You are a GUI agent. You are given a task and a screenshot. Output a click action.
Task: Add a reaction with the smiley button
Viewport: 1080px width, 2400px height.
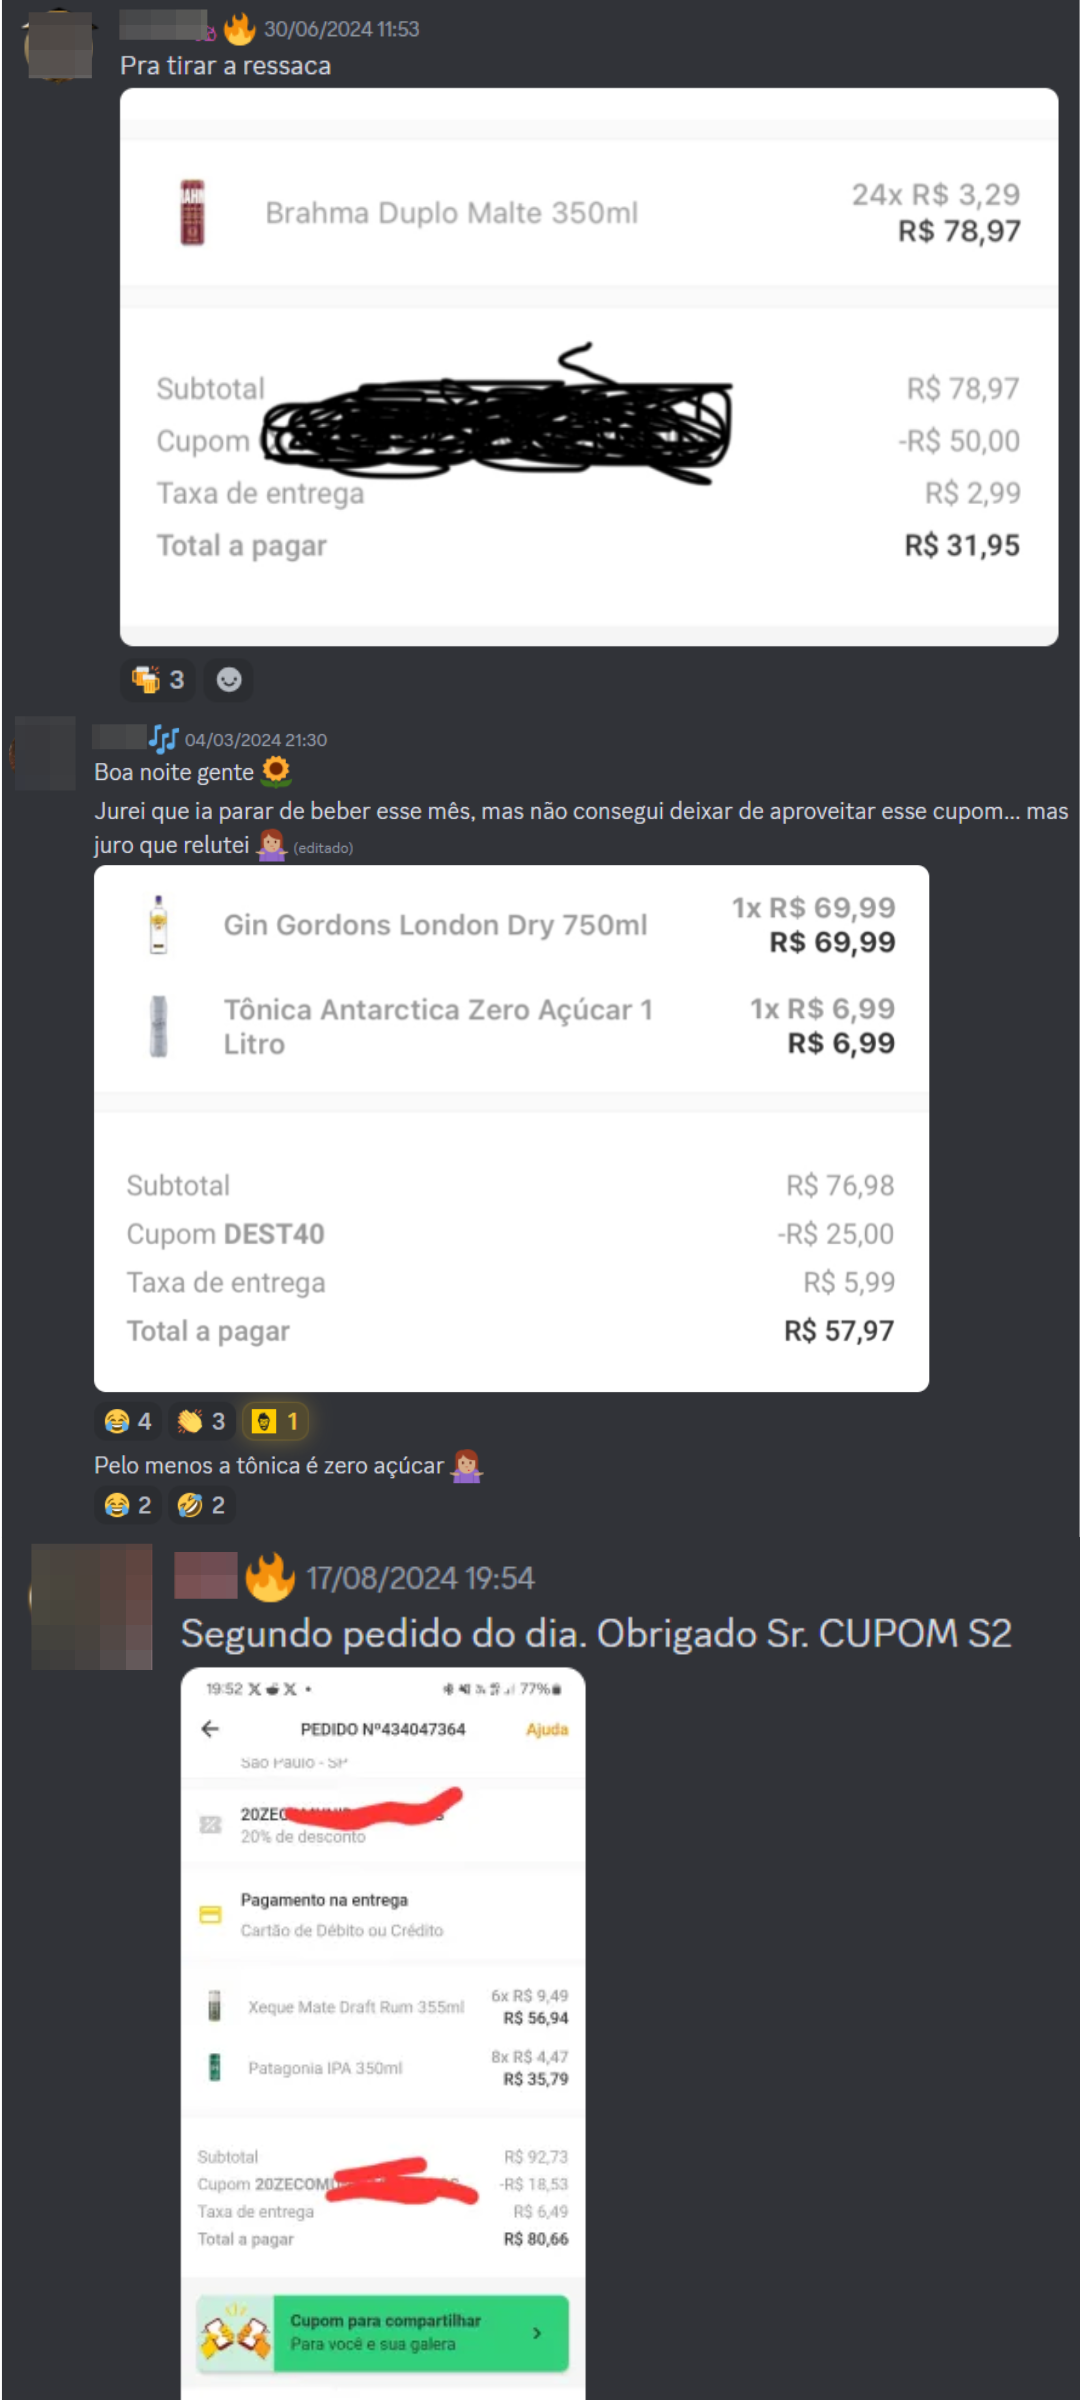tap(229, 680)
